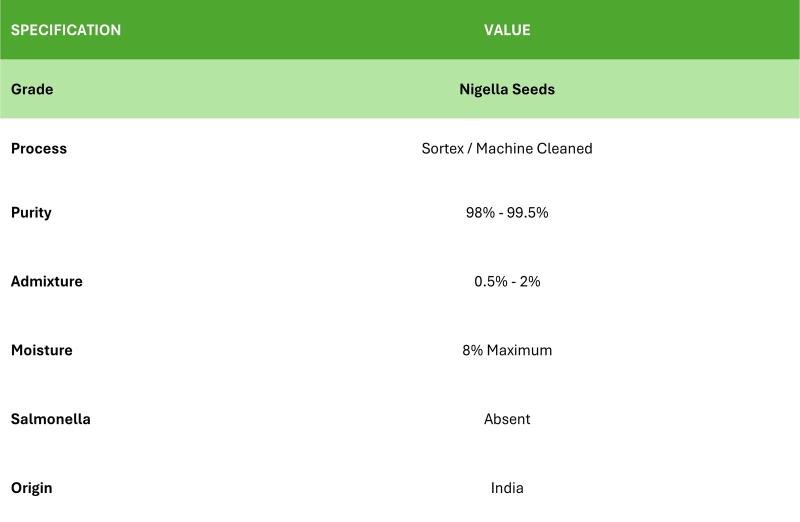Select the Purity row label
Viewport: 800px width, 522px height.
pyautogui.click(x=31, y=213)
